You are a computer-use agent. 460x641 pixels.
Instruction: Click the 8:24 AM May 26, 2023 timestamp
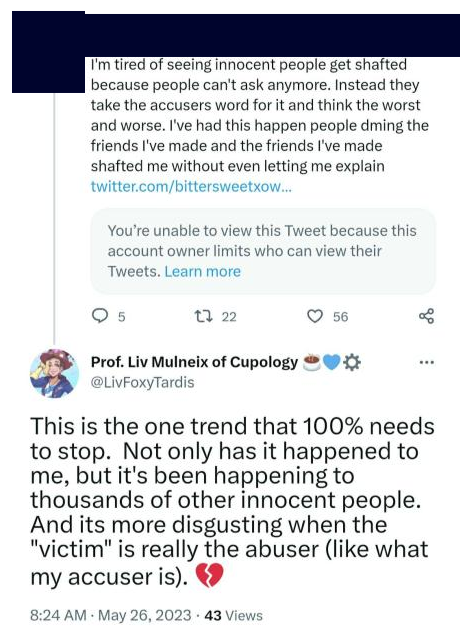(x=110, y=615)
